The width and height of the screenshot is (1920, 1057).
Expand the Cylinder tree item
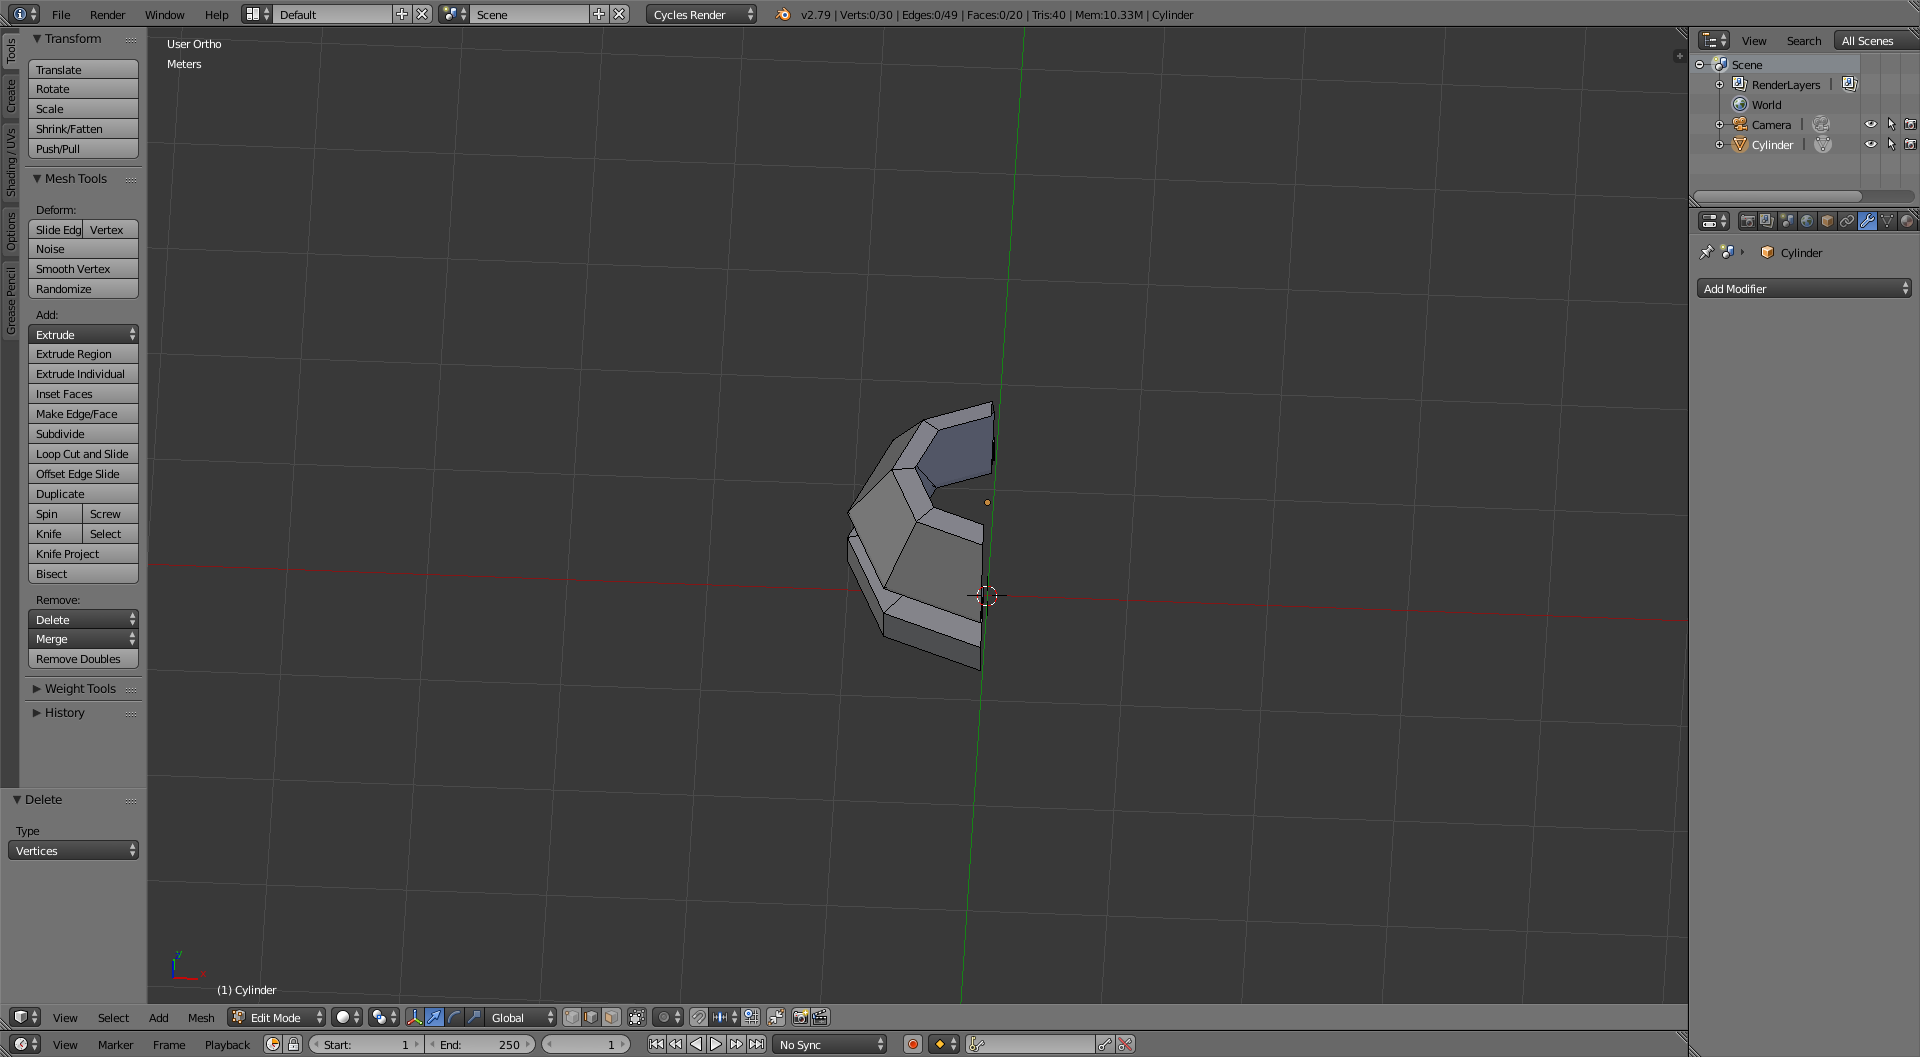1720,145
